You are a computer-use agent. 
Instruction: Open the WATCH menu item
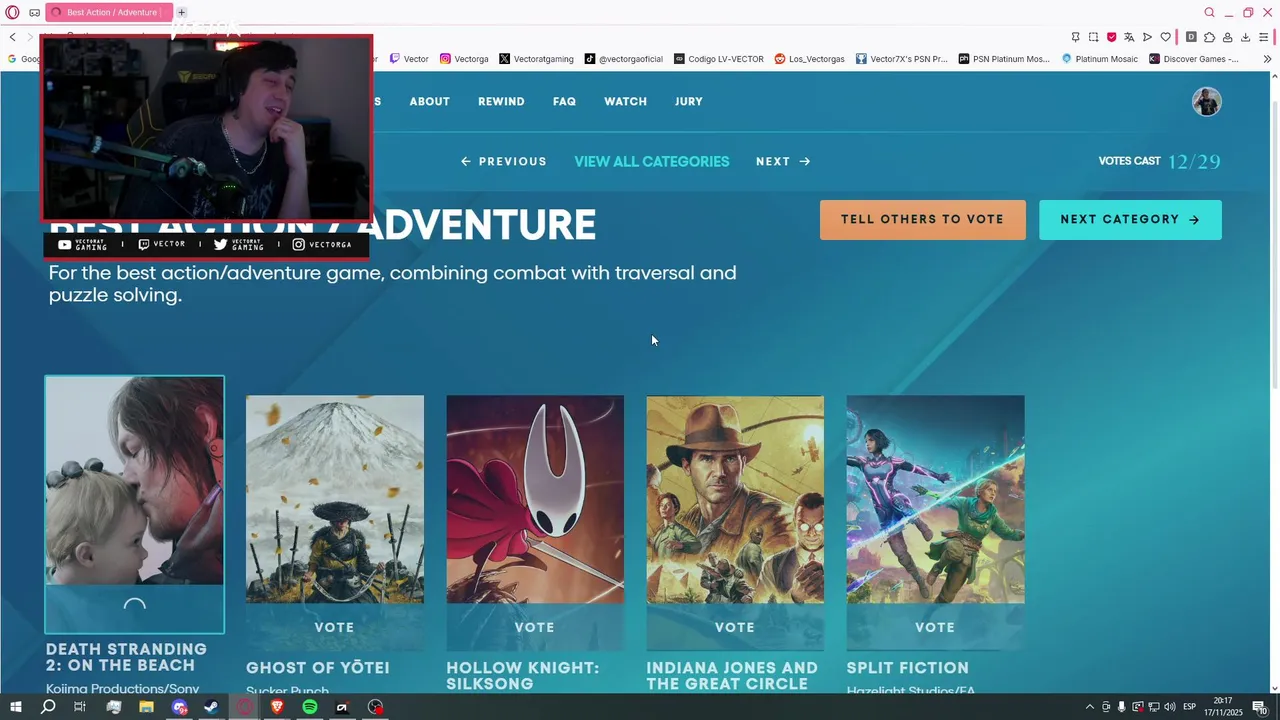point(625,102)
